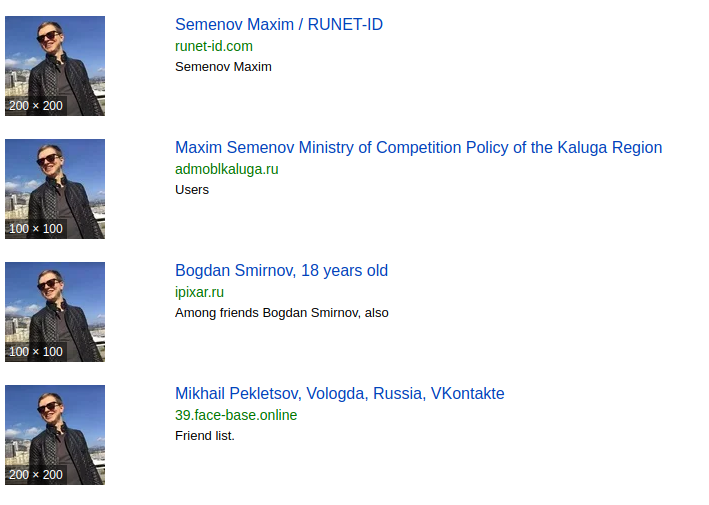Open the Bogdan Smirnov, 18 years old result
This screenshot has height=505, width=709.
point(281,270)
